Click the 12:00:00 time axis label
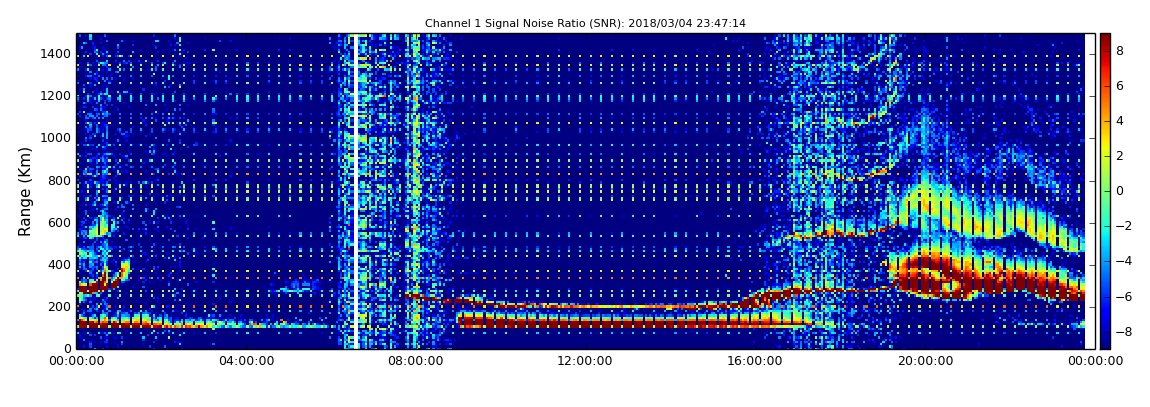Image resolution: width=1150 pixels, height=407 pixels. (585, 361)
